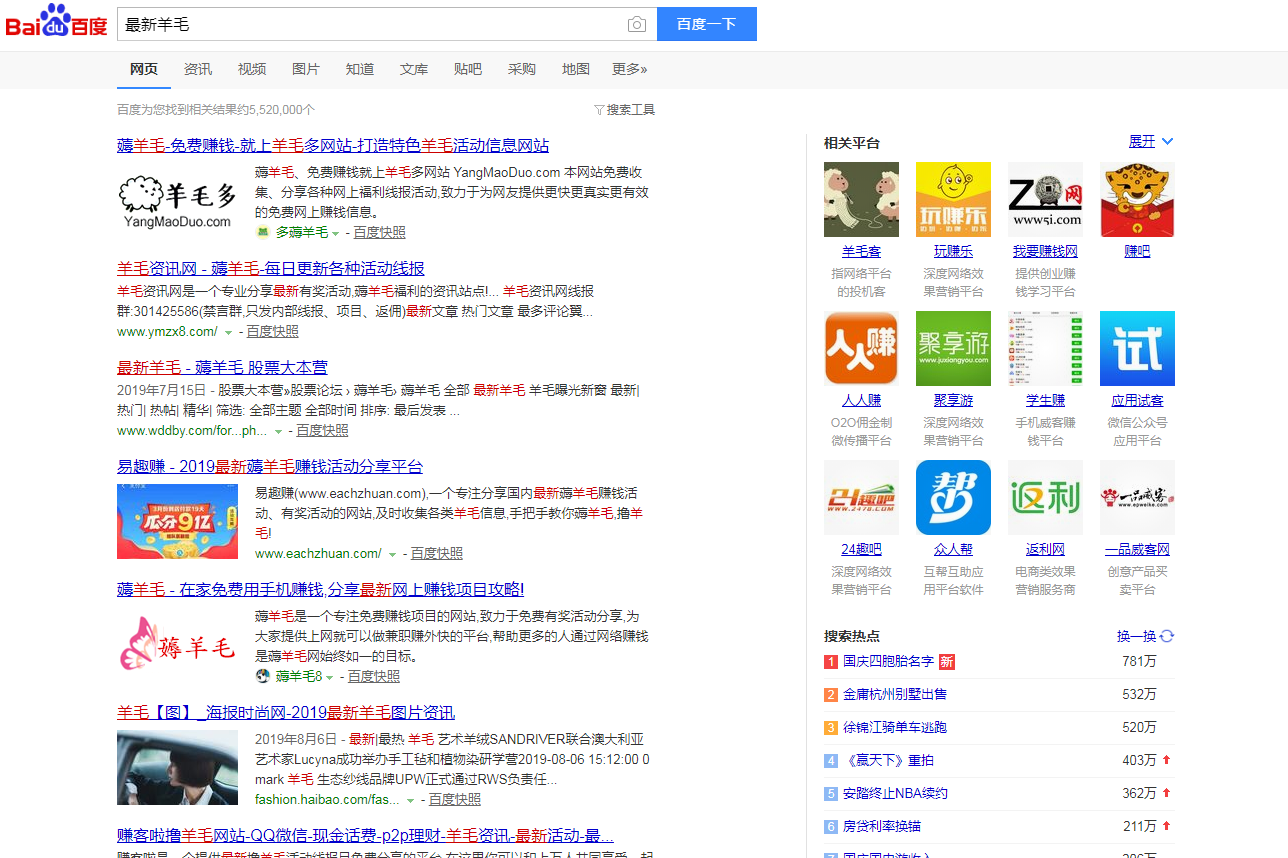The image size is (1288, 858).
Task: Expand the 相关平台 panel with 展开
Action: click(x=1151, y=142)
